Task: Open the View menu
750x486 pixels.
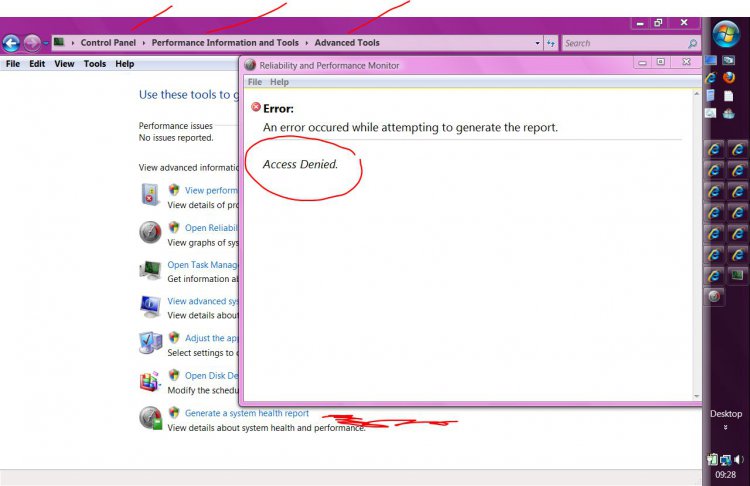Action: 64,64
